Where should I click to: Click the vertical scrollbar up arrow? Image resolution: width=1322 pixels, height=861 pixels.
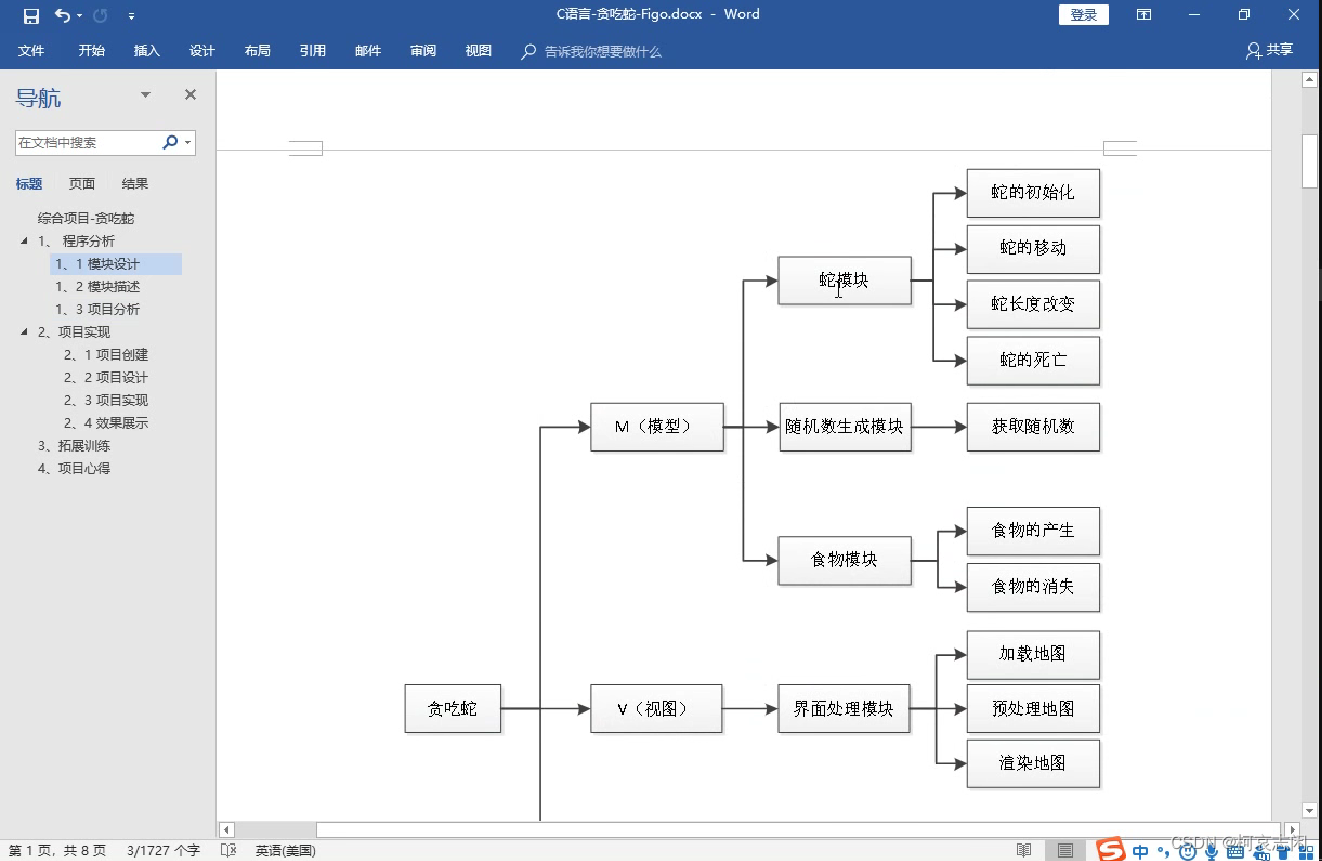[x=1310, y=80]
